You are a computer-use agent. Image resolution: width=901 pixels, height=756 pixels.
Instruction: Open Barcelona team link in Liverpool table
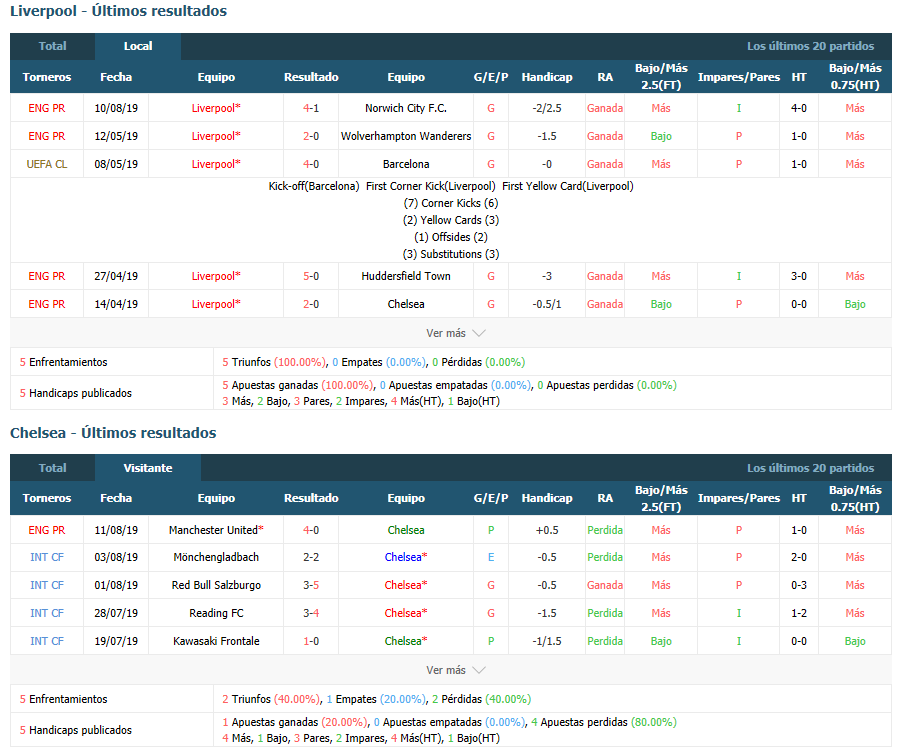[406, 164]
